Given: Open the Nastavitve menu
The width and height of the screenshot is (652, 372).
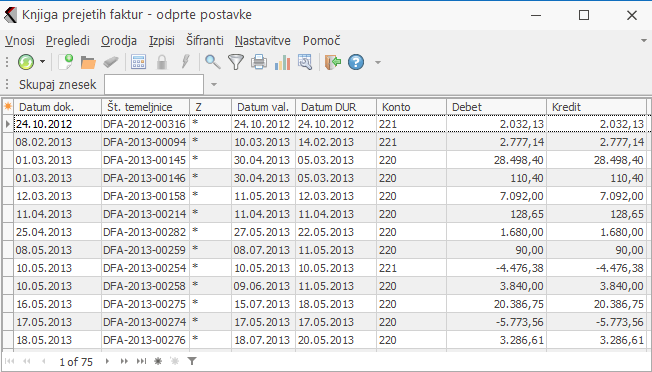Looking at the screenshot, I should pos(263,41).
